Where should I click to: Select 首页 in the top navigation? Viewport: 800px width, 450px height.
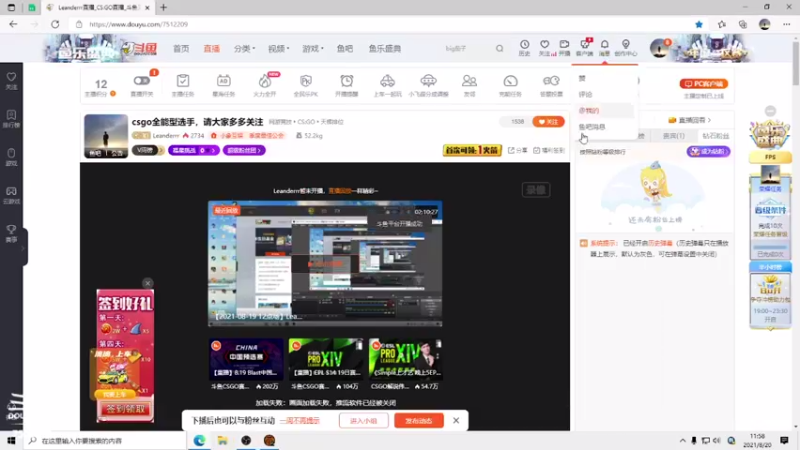coord(181,48)
